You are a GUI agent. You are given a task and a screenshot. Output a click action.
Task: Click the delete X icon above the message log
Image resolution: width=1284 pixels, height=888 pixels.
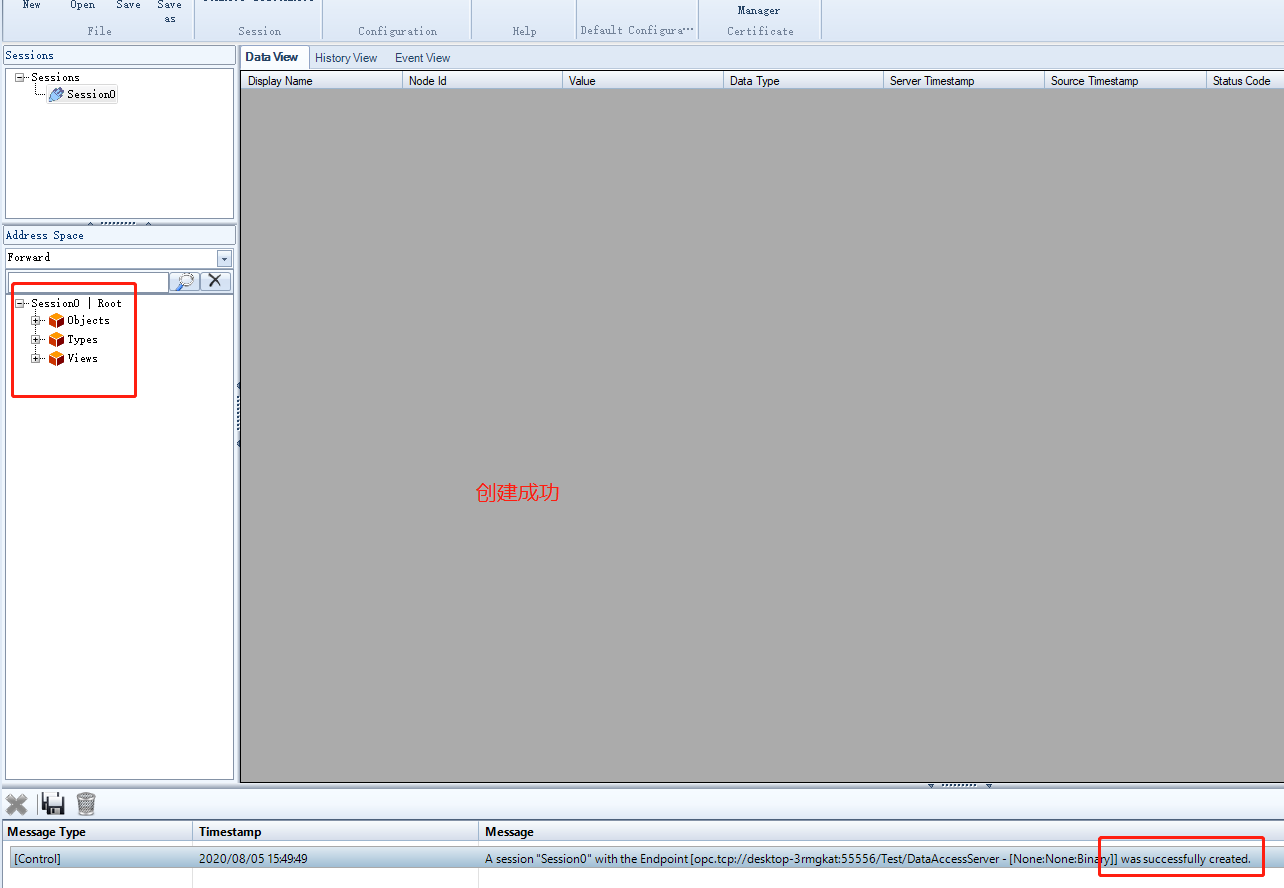pos(17,804)
